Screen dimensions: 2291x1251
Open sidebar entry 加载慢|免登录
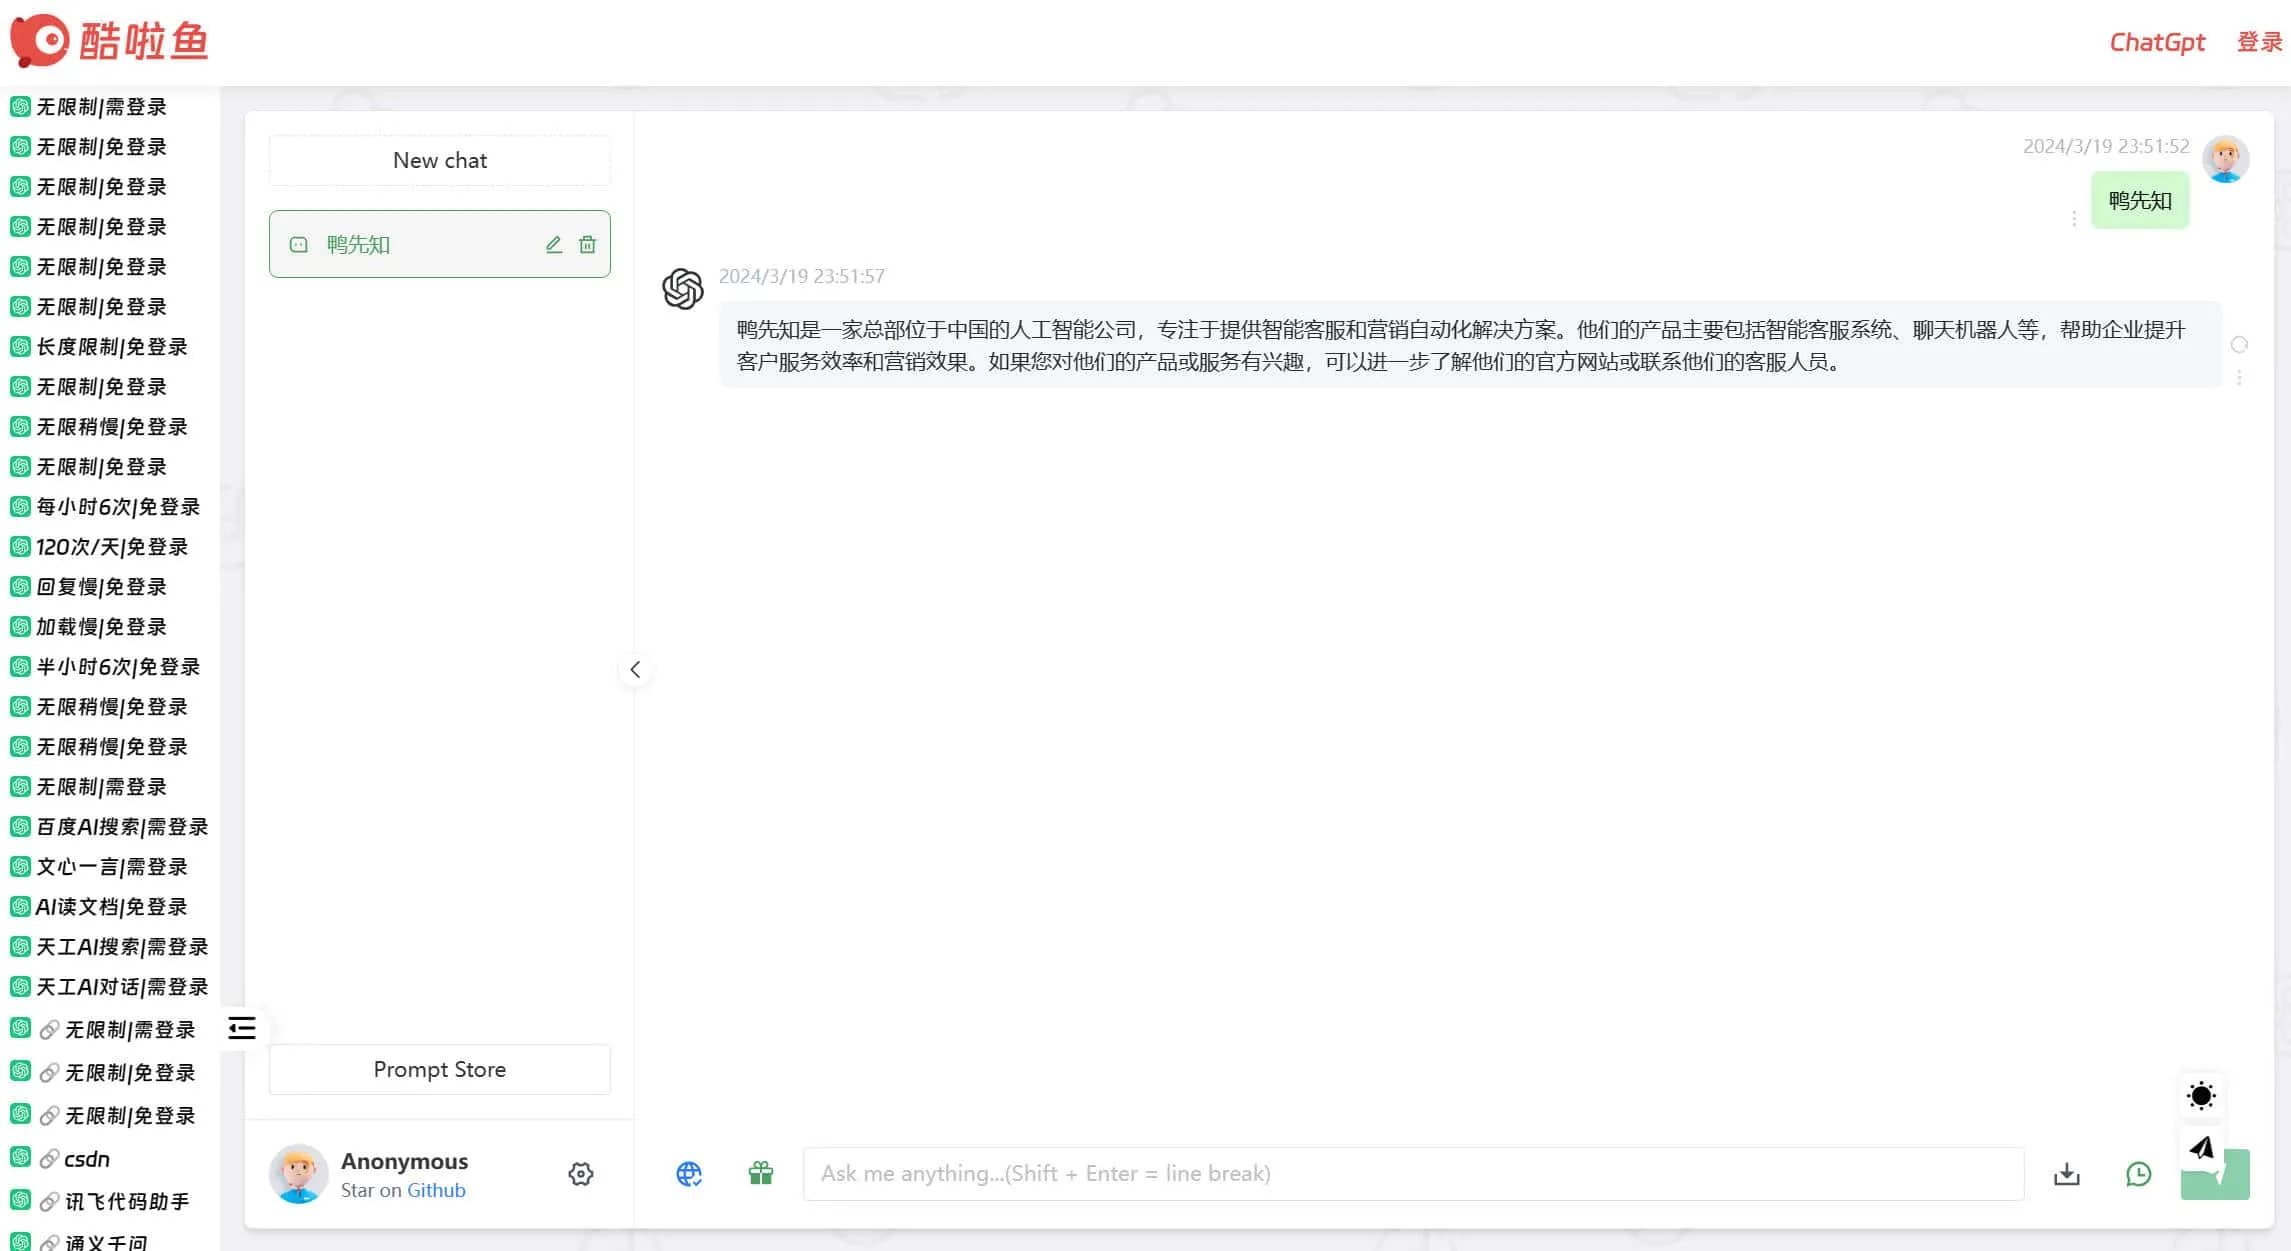(x=88, y=627)
